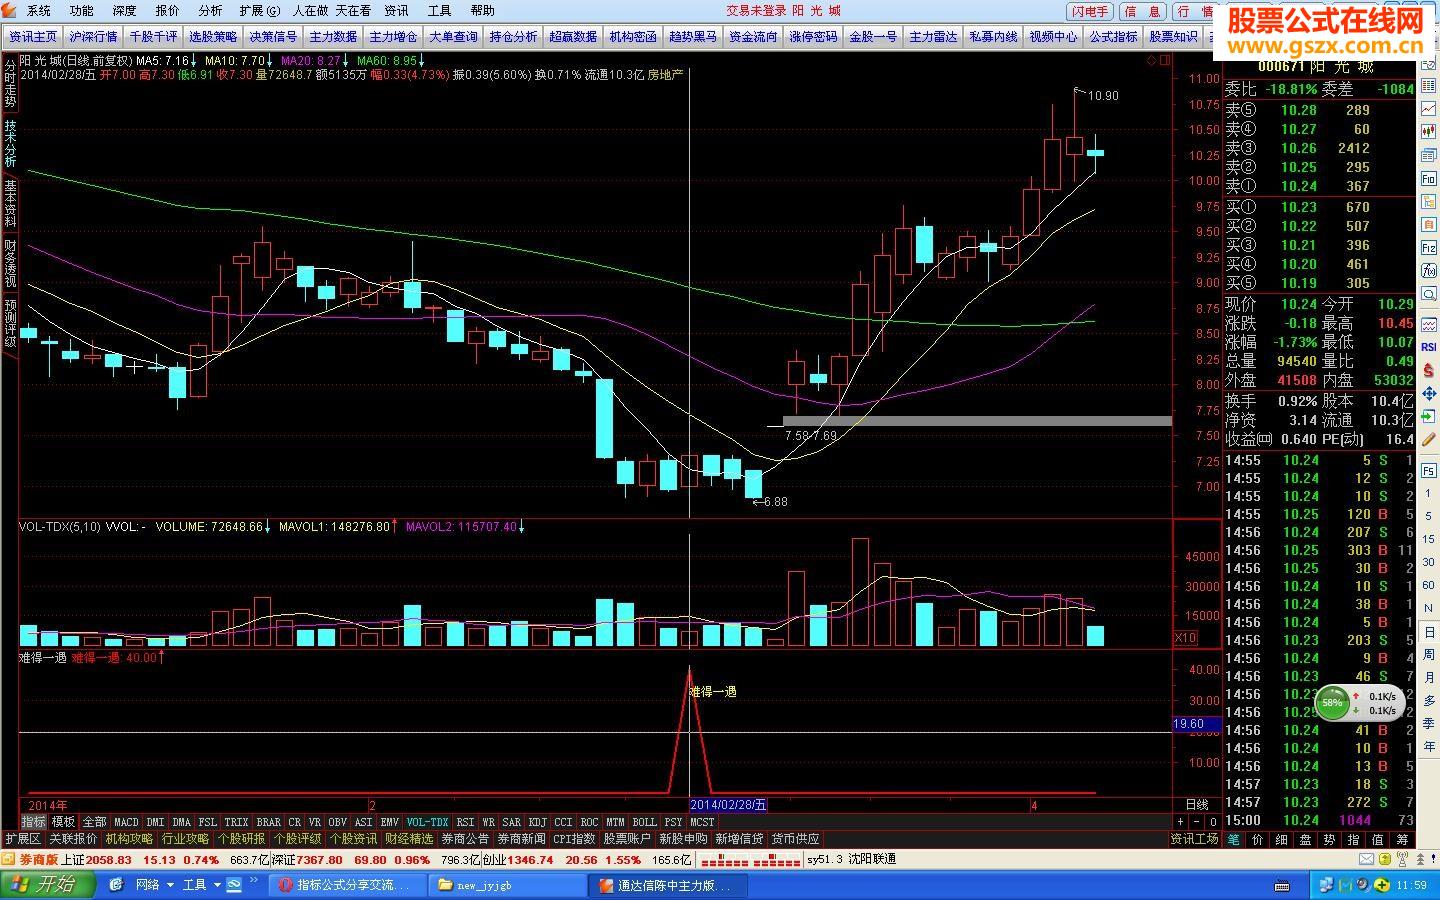Select the BOLL indicator tab
Screen dimensions: 1440x900
tap(645, 822)
